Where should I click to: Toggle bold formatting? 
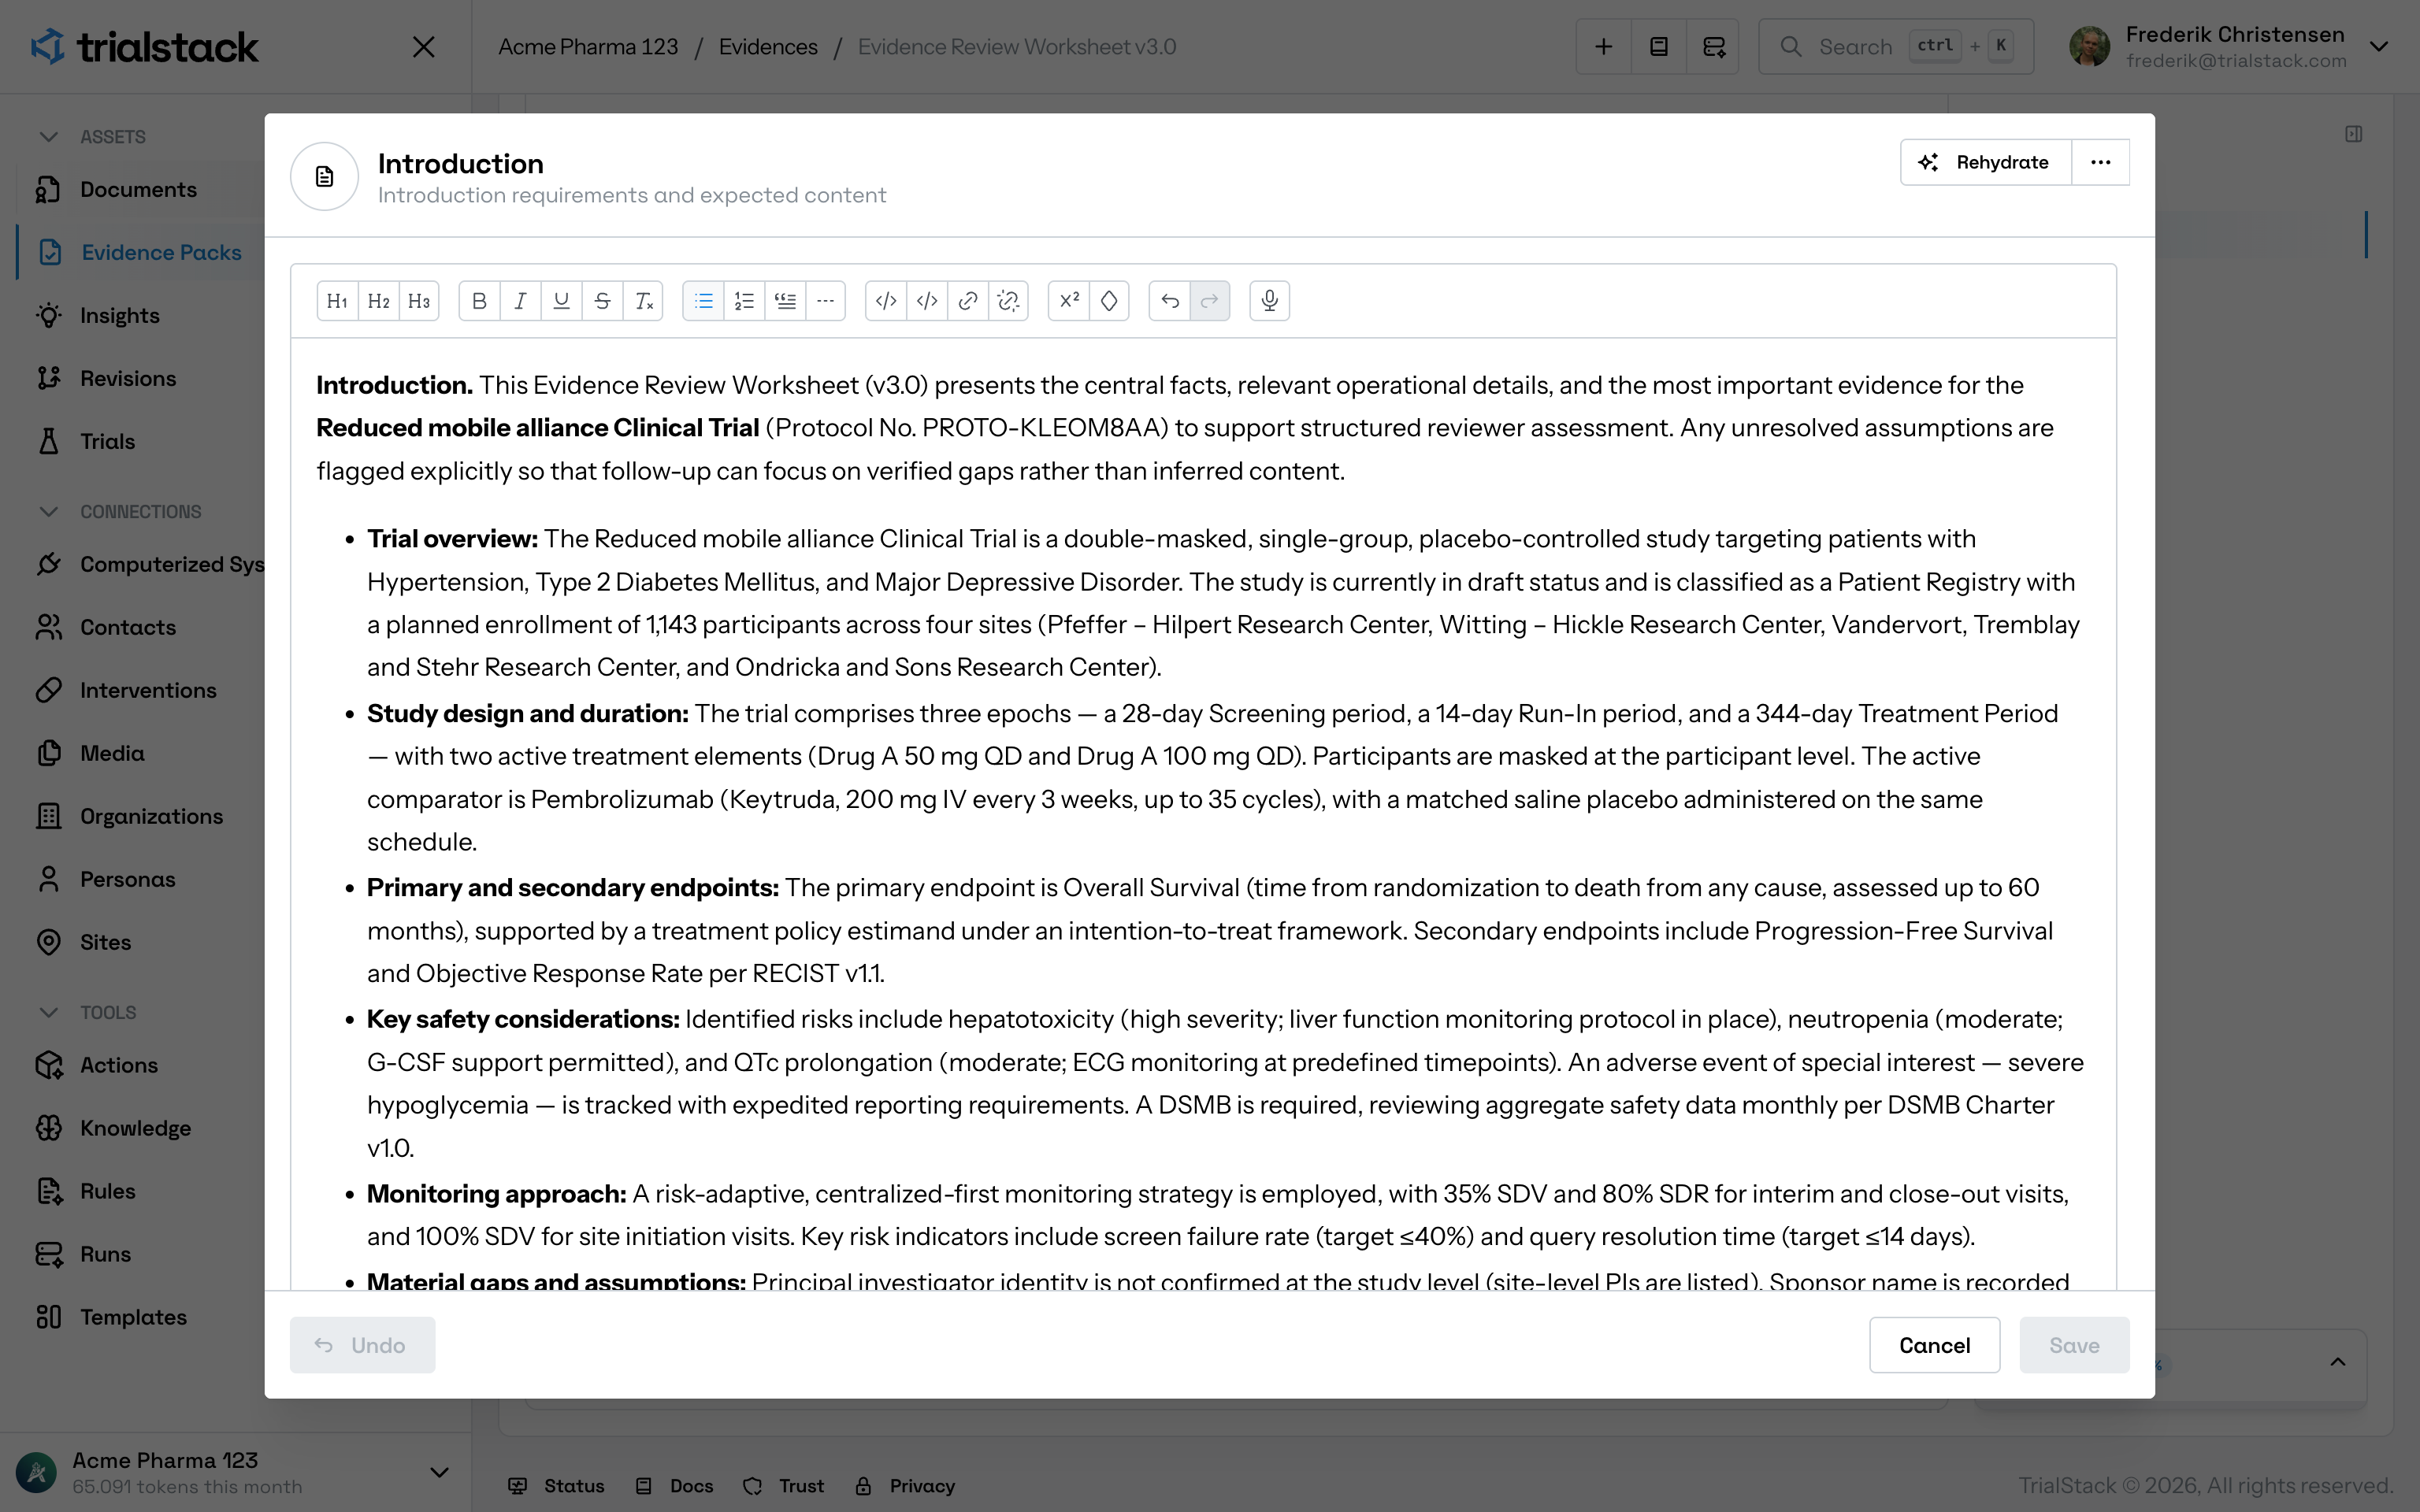coord(479,301)
